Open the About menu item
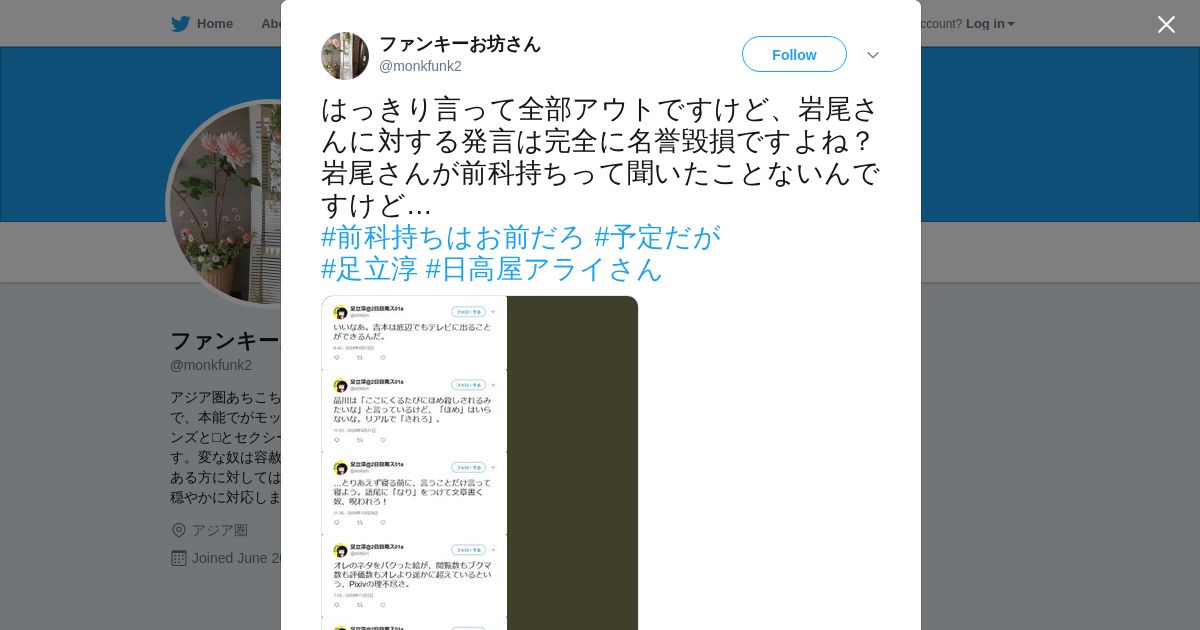Screen dimensions: 1200x630 271,24
